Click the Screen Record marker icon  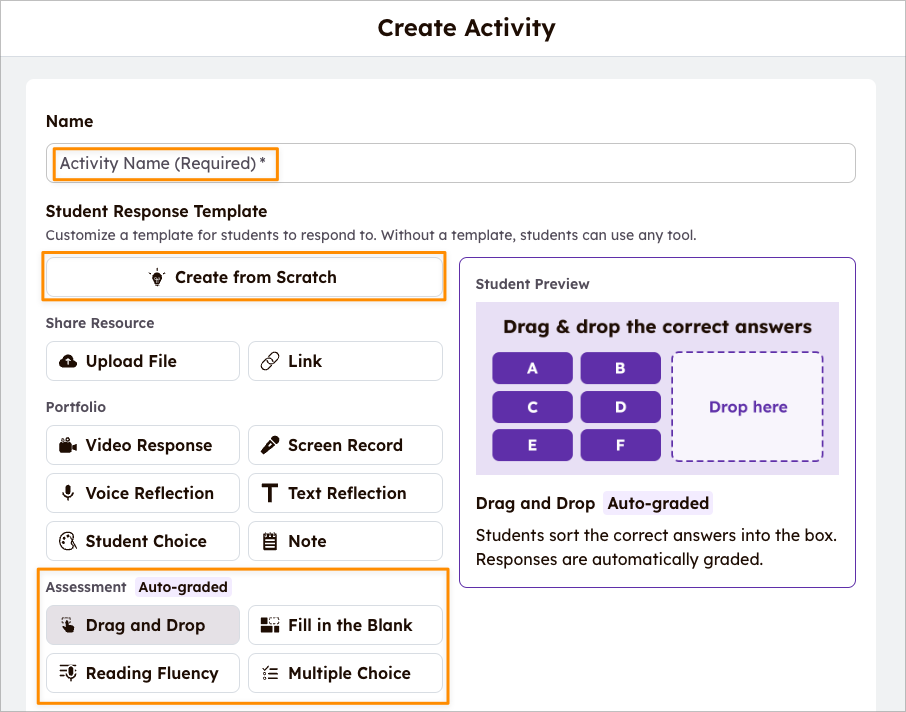(270, 445)
